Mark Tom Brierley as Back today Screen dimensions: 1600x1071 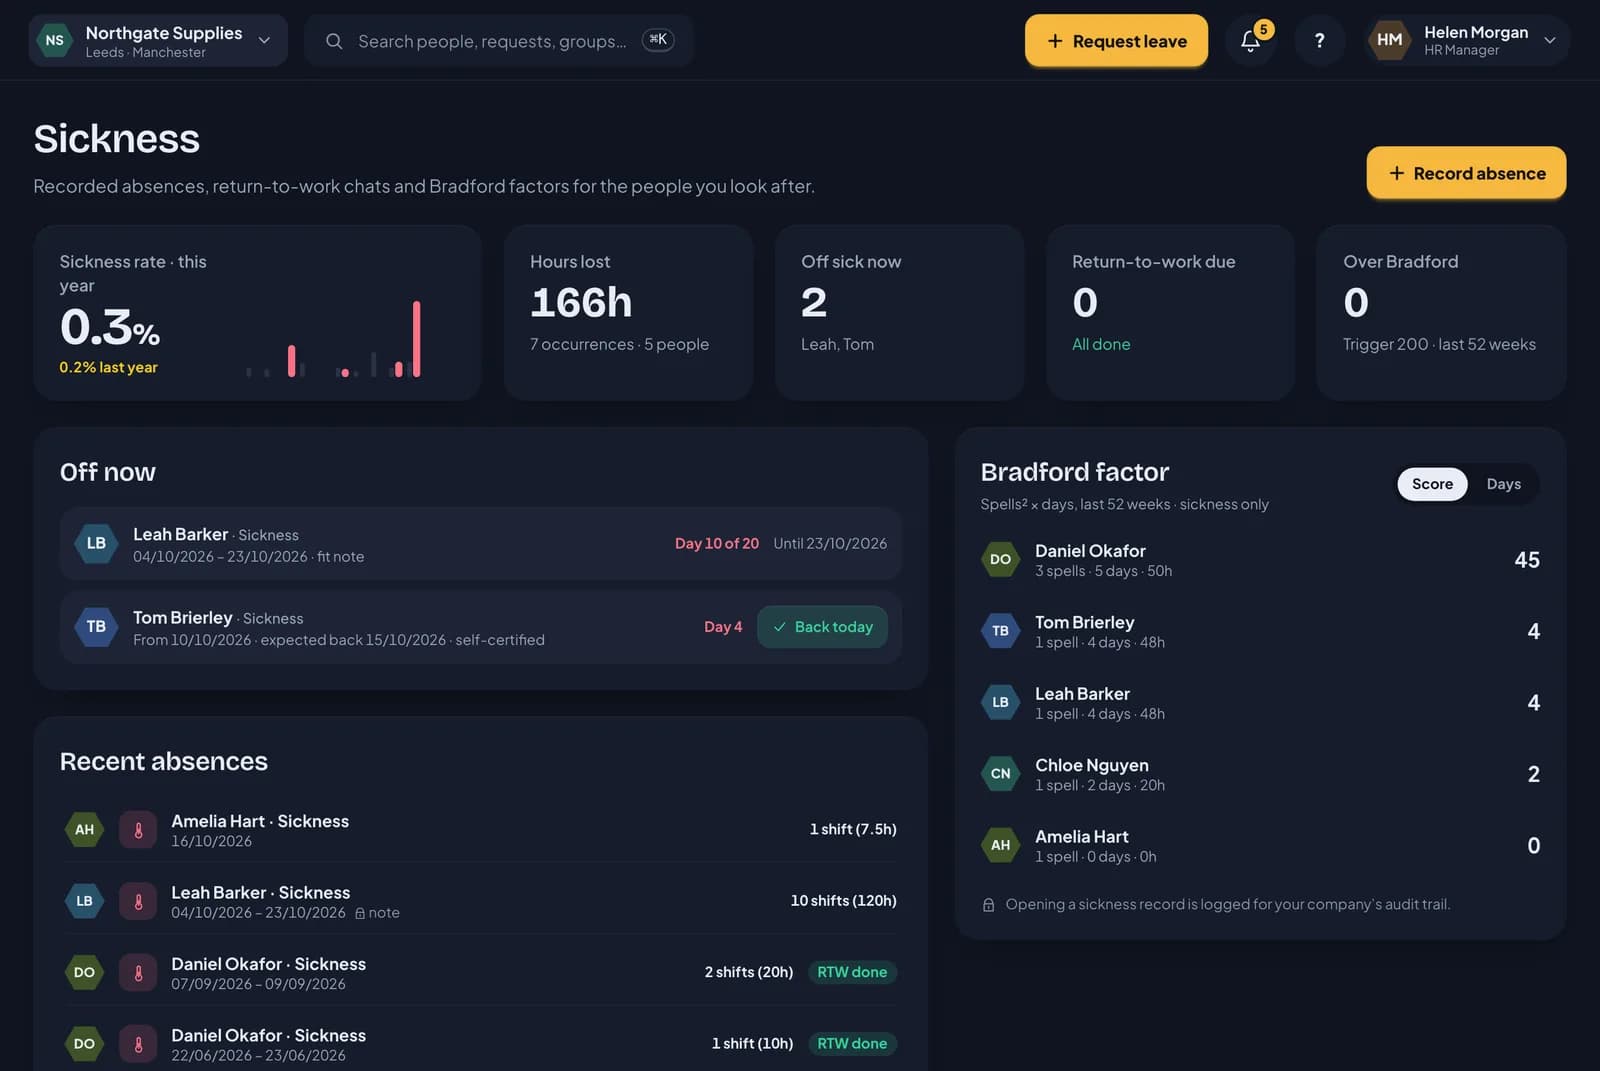tap(822, 627)
